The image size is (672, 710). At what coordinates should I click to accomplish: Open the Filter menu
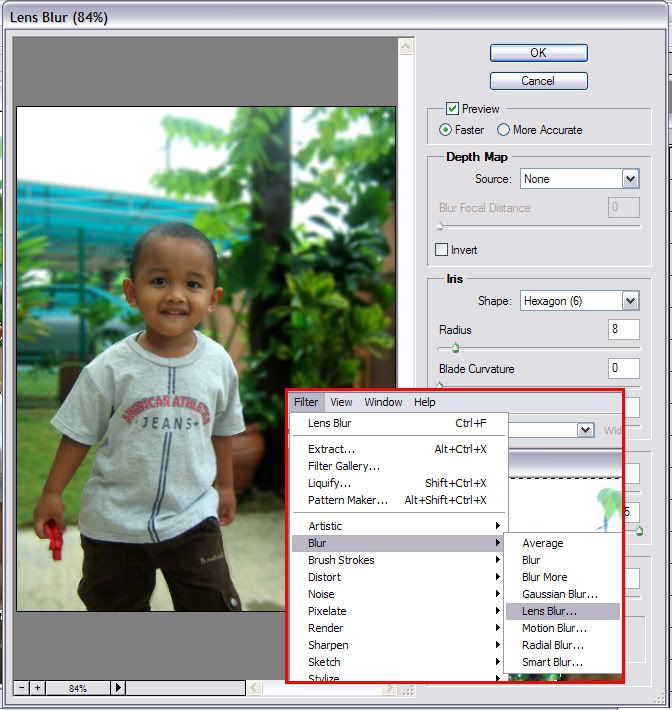(306, 402)
